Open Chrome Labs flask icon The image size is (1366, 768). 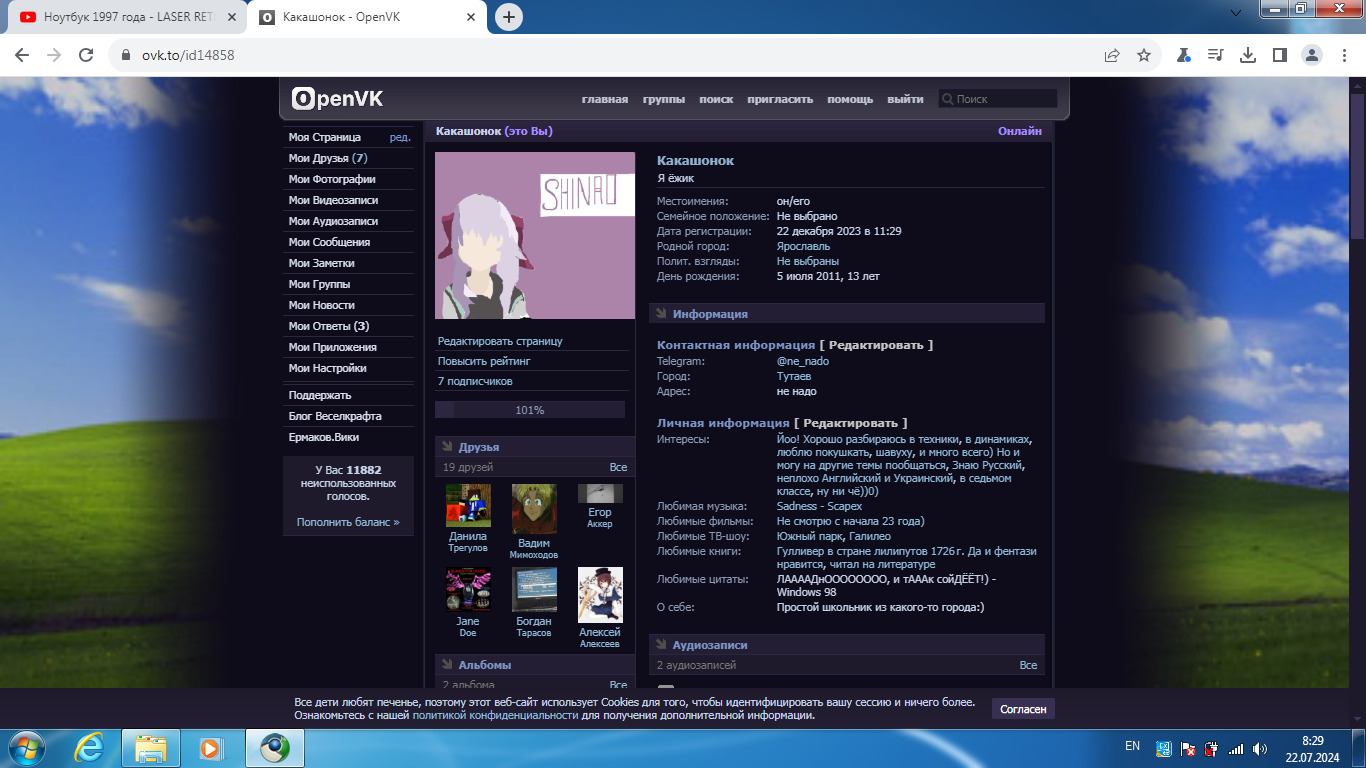tap(1183, 55)
